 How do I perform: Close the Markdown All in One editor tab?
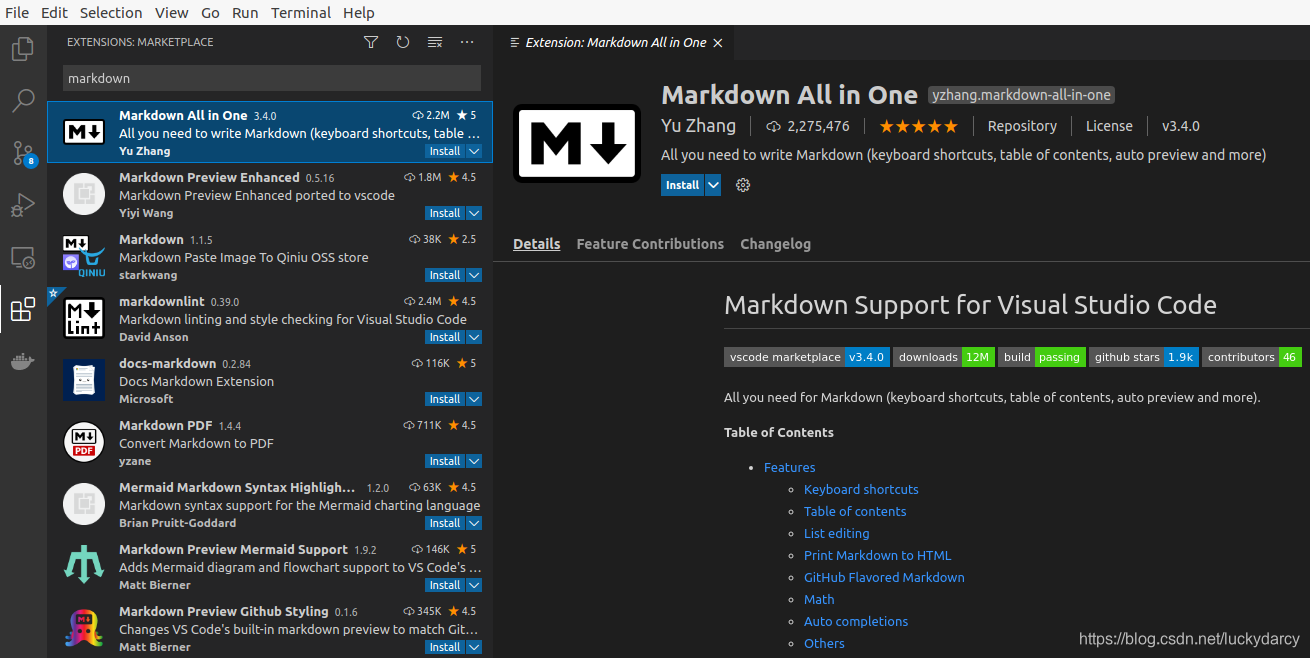[x=718, y=43]
